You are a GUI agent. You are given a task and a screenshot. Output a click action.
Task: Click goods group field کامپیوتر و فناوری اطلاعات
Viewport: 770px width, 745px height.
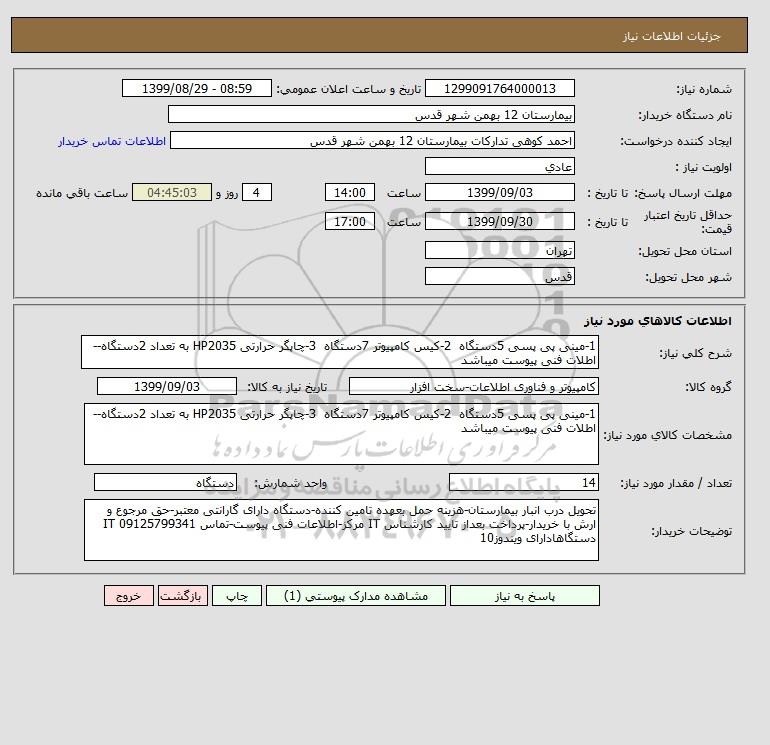[473, 386]
